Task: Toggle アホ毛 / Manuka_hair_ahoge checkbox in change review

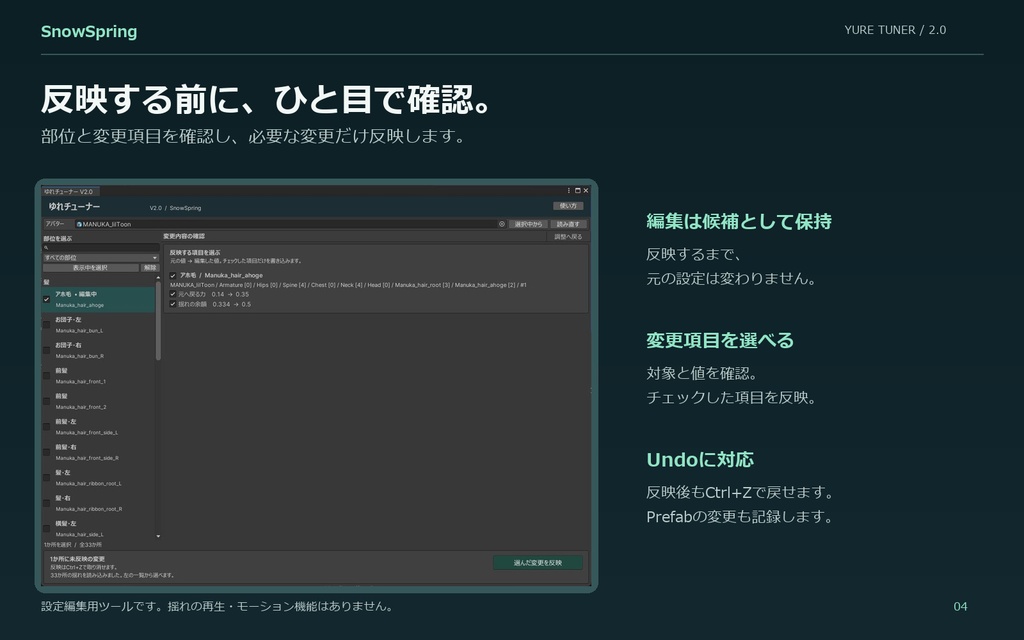Action: point(173,276)
